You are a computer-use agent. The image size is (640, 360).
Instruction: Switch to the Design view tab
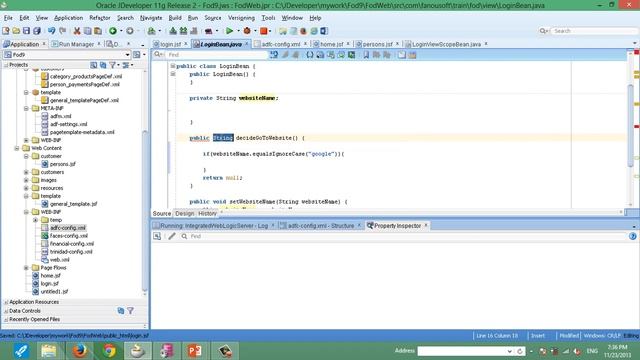(x=184, y=213)
